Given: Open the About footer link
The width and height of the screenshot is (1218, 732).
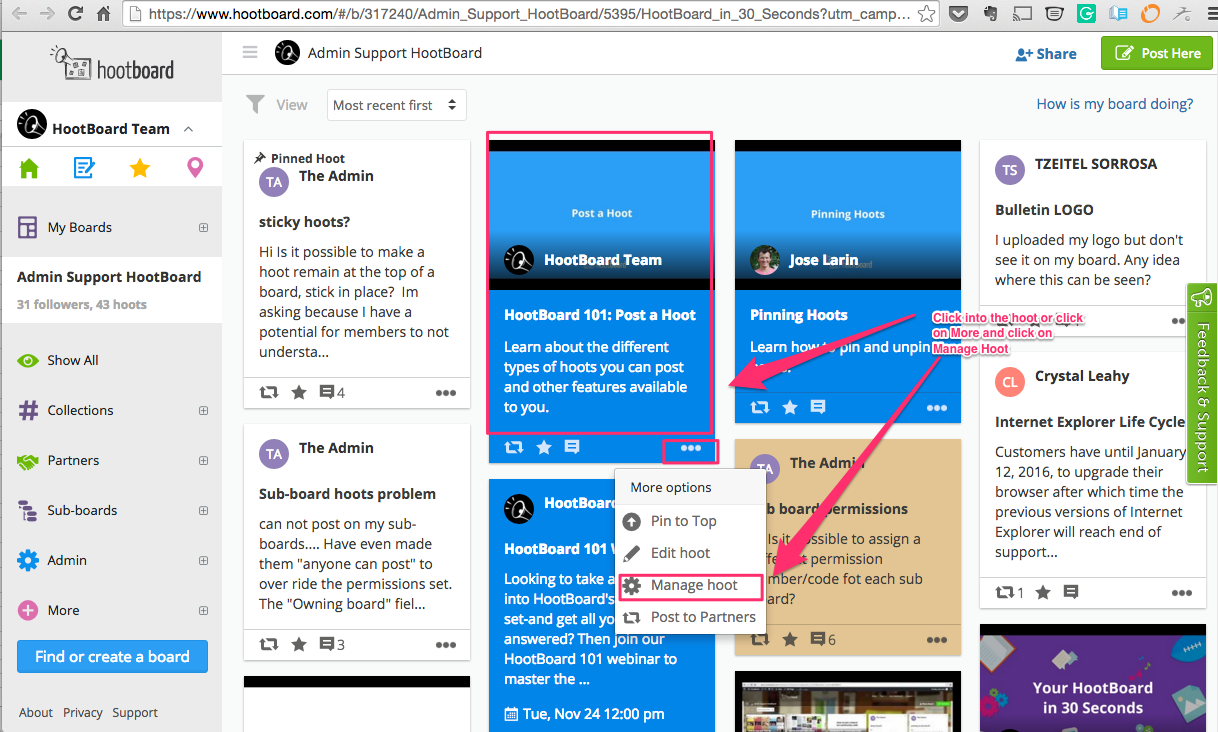Looking at the screenshot, I should coord(36,713).
